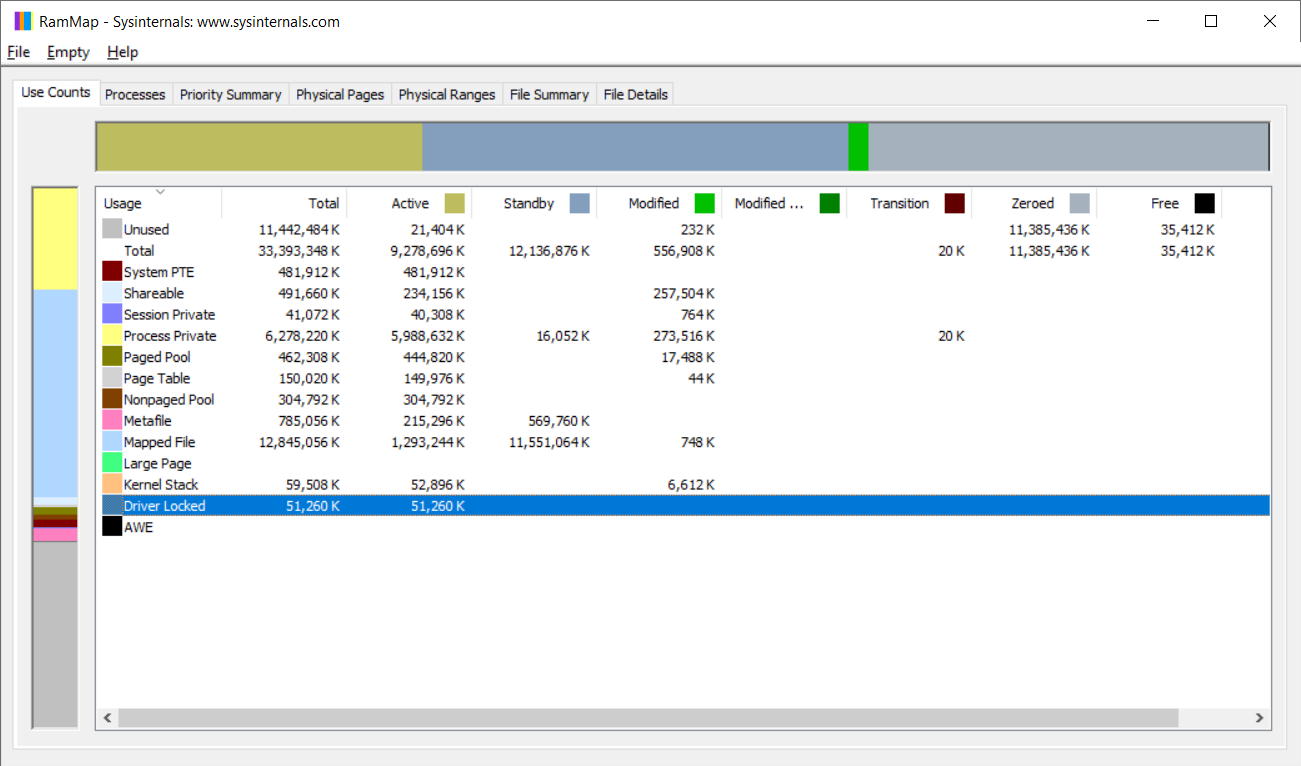This screenshot has width=1301, height=766.
Task: Select the System PTE row label
Action: tap(159, 272)
